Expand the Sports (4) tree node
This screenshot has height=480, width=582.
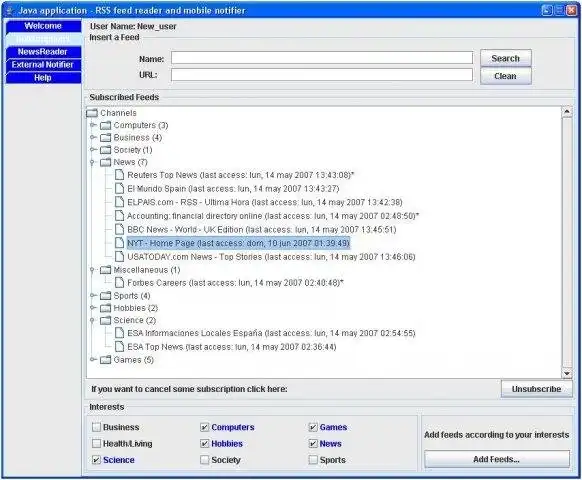click(x=93, y=295)
